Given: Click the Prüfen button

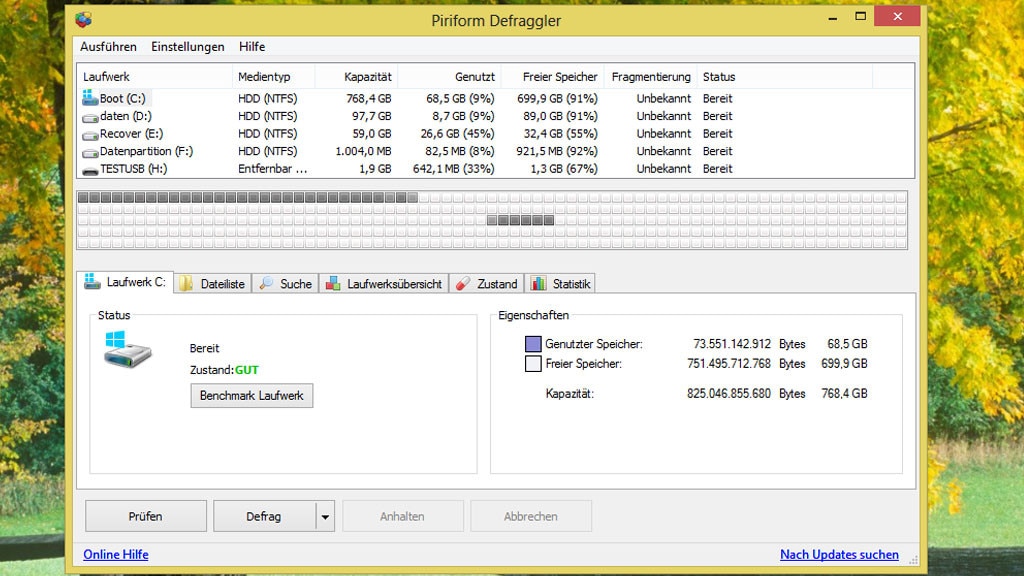Looking at the screenshot, I should pyautogui.click(x=145, y=516).
